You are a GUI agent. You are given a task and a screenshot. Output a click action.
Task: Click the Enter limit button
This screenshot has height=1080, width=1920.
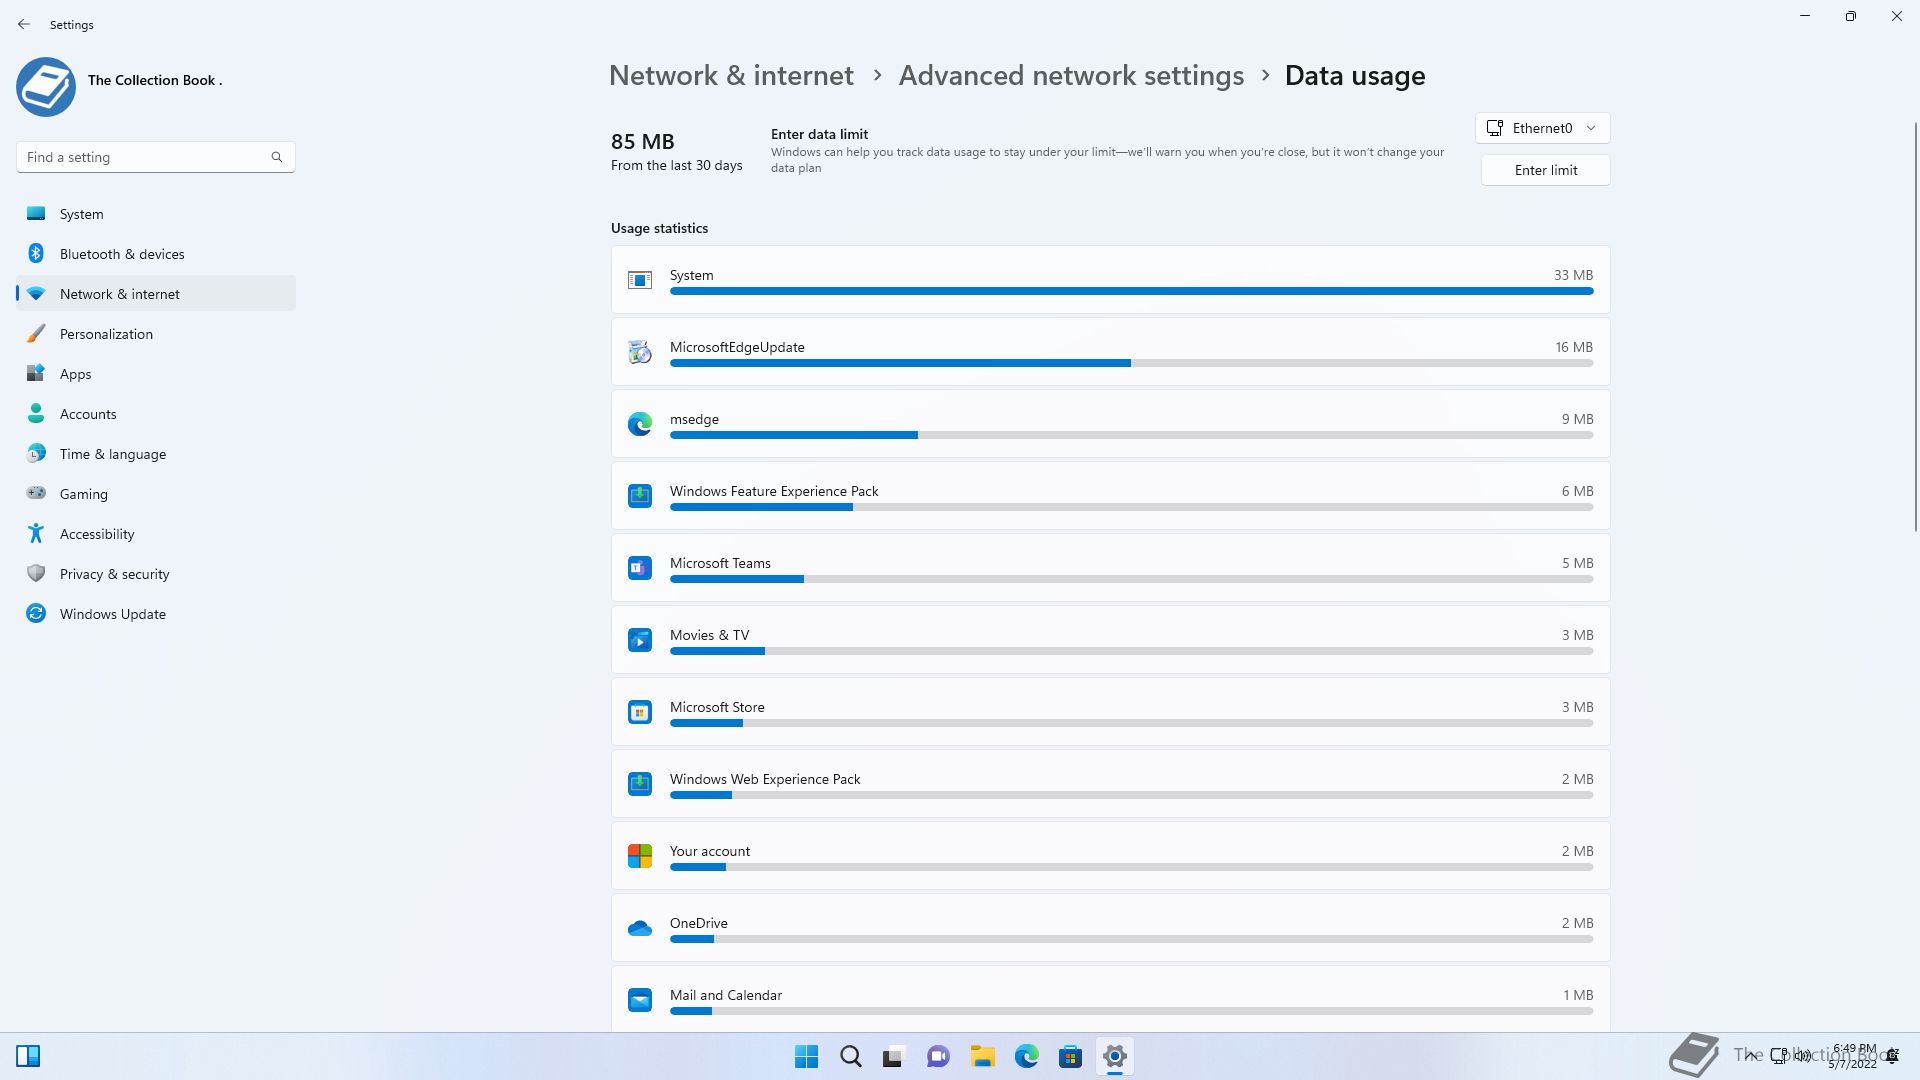pos(1546,170)
